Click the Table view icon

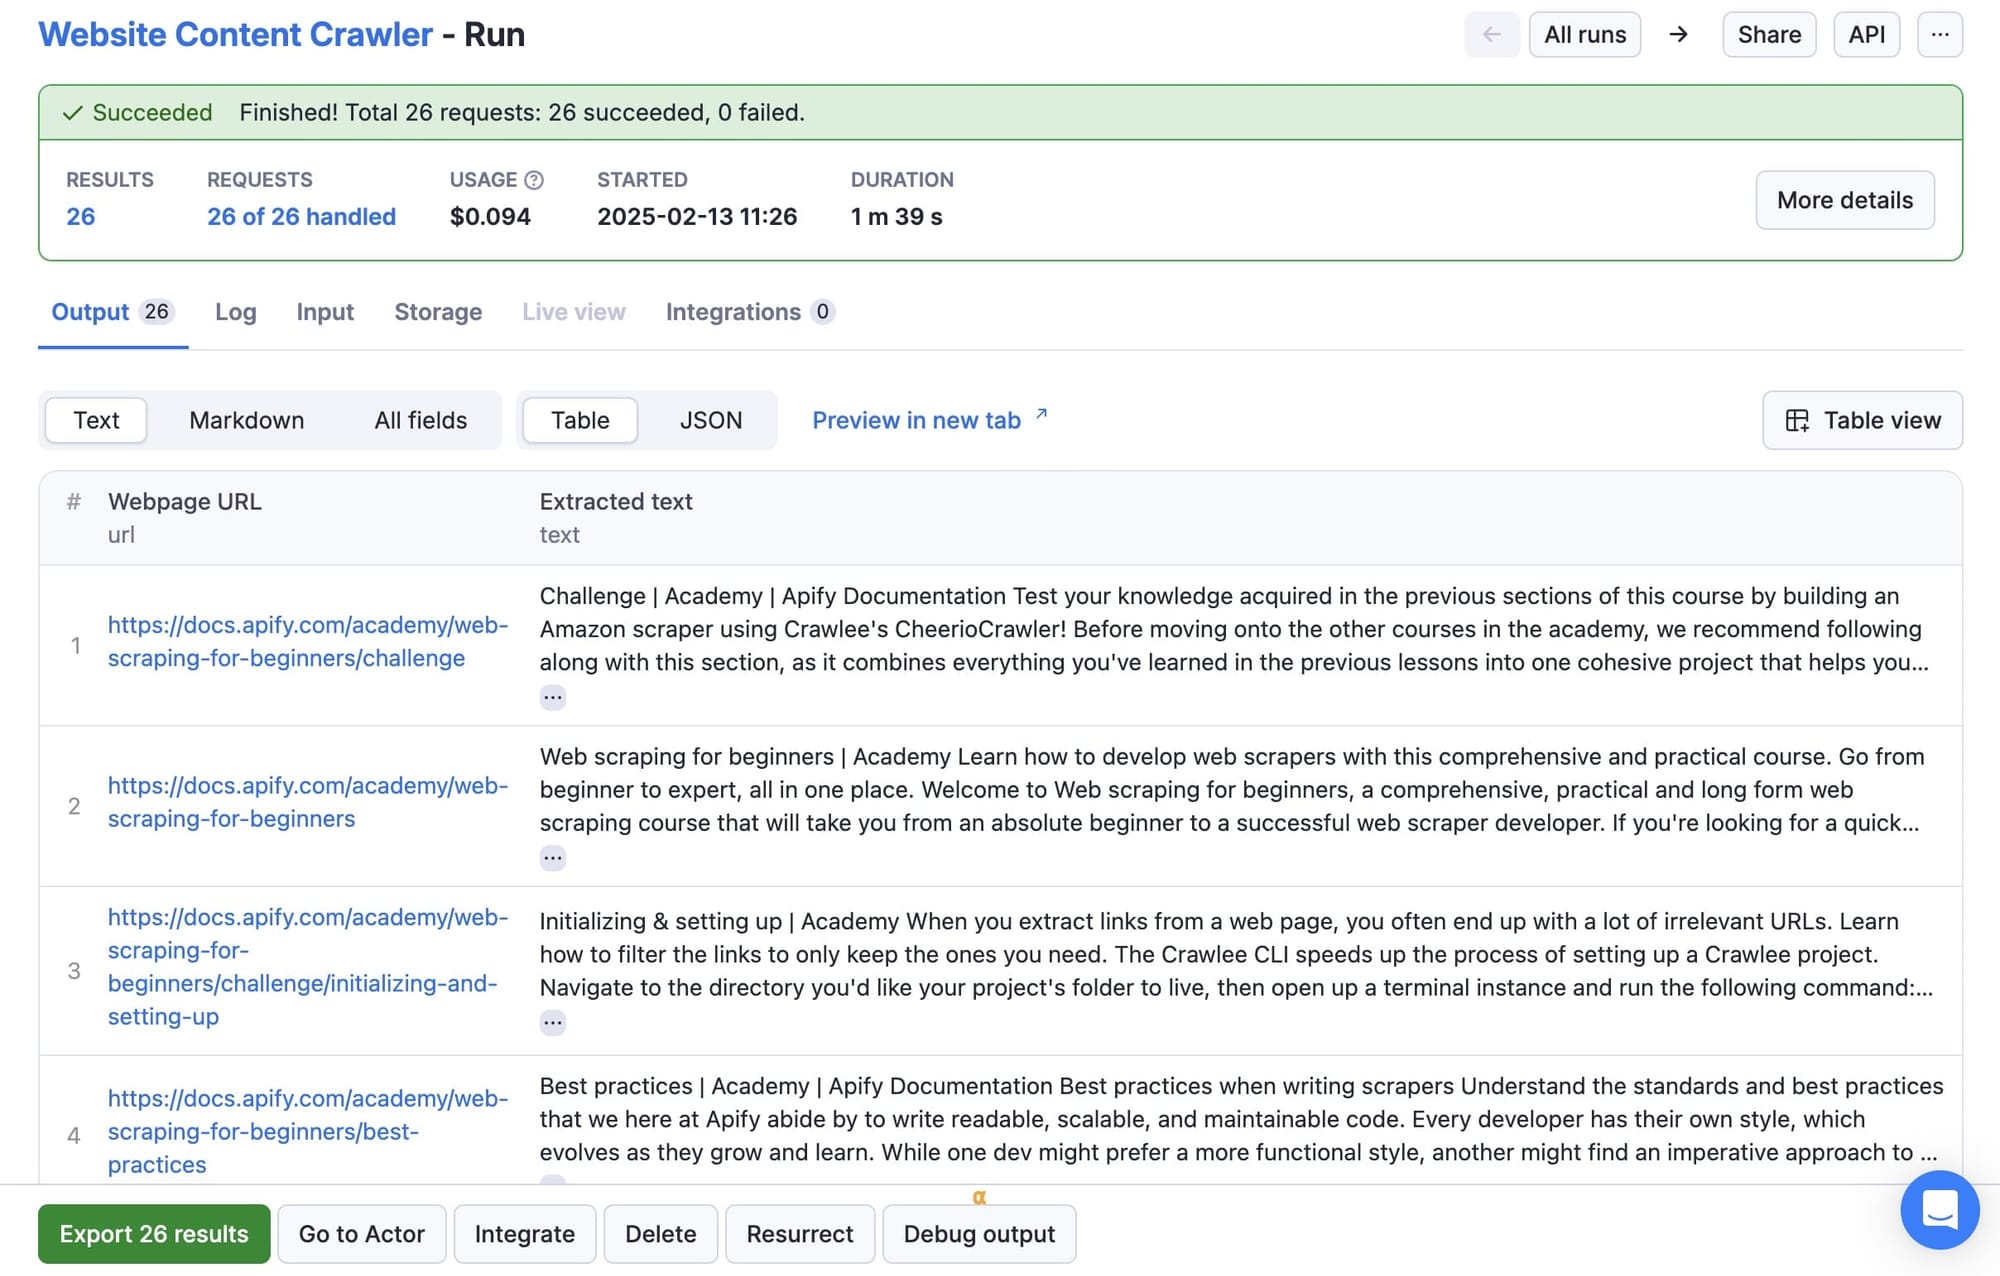tap(1796, 419)
